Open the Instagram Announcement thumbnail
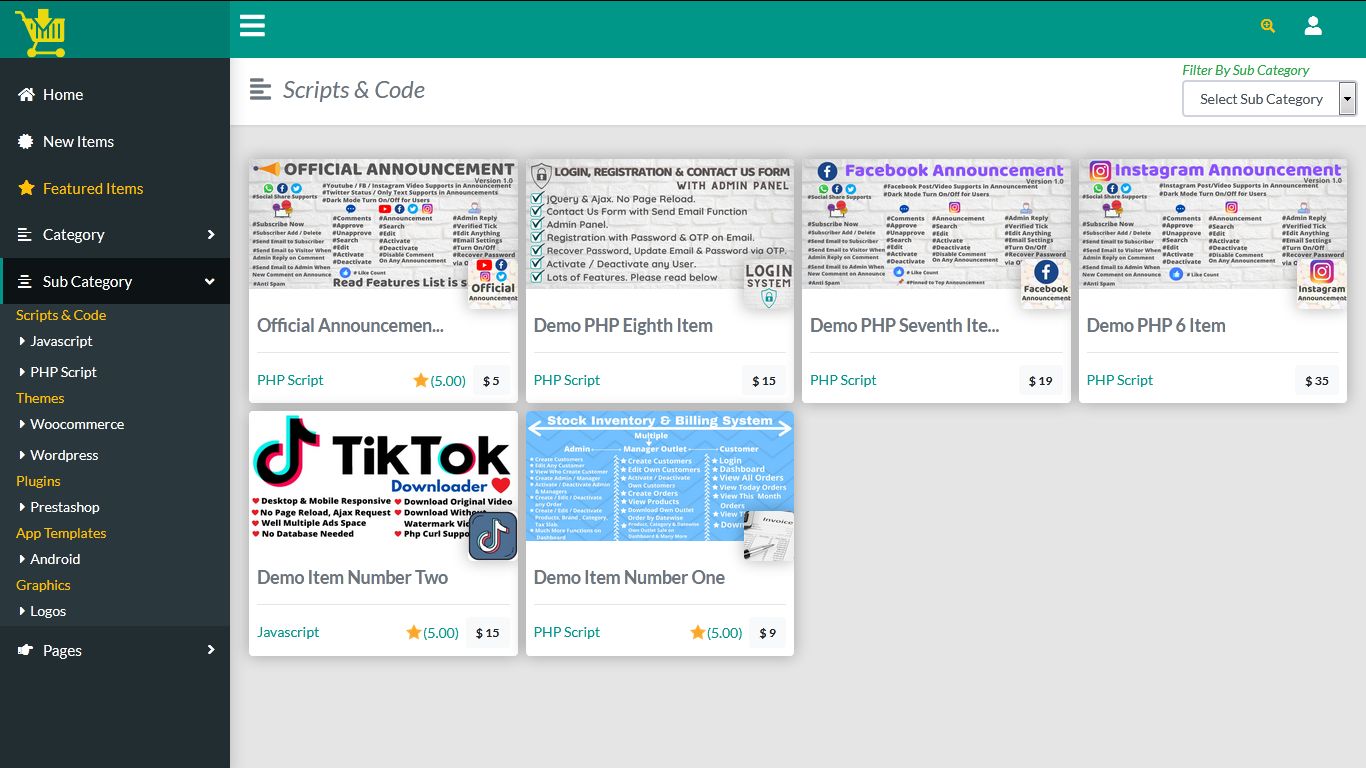 [1213, 225]
